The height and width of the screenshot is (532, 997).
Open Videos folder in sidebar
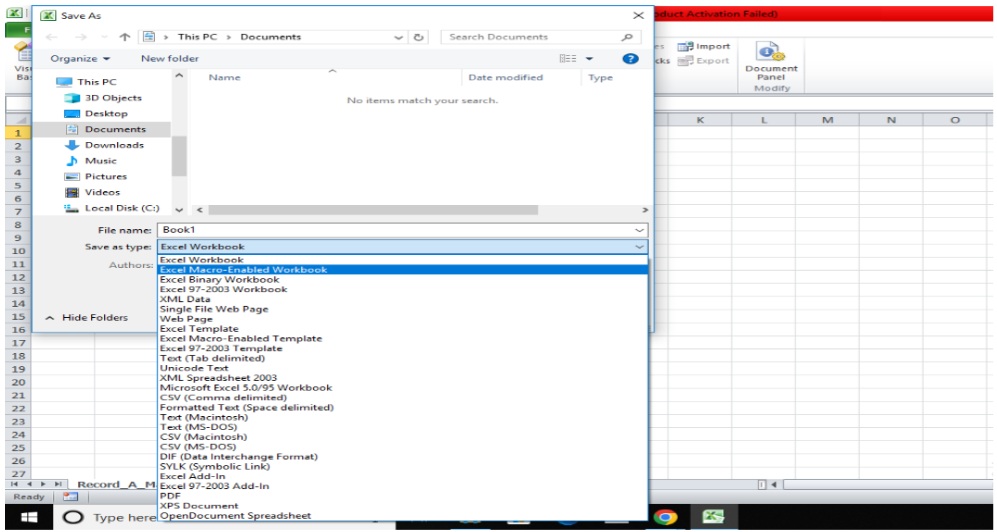point(92,192)
